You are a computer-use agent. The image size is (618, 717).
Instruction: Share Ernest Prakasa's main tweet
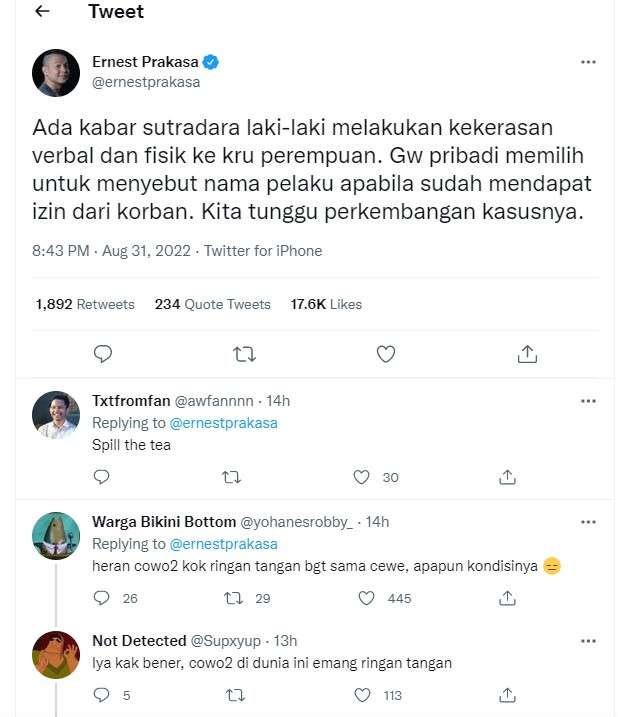coord(528,353)
